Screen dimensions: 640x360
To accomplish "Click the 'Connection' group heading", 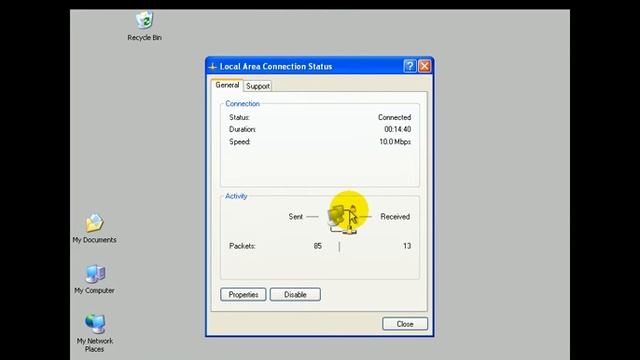I will point(242,104).
